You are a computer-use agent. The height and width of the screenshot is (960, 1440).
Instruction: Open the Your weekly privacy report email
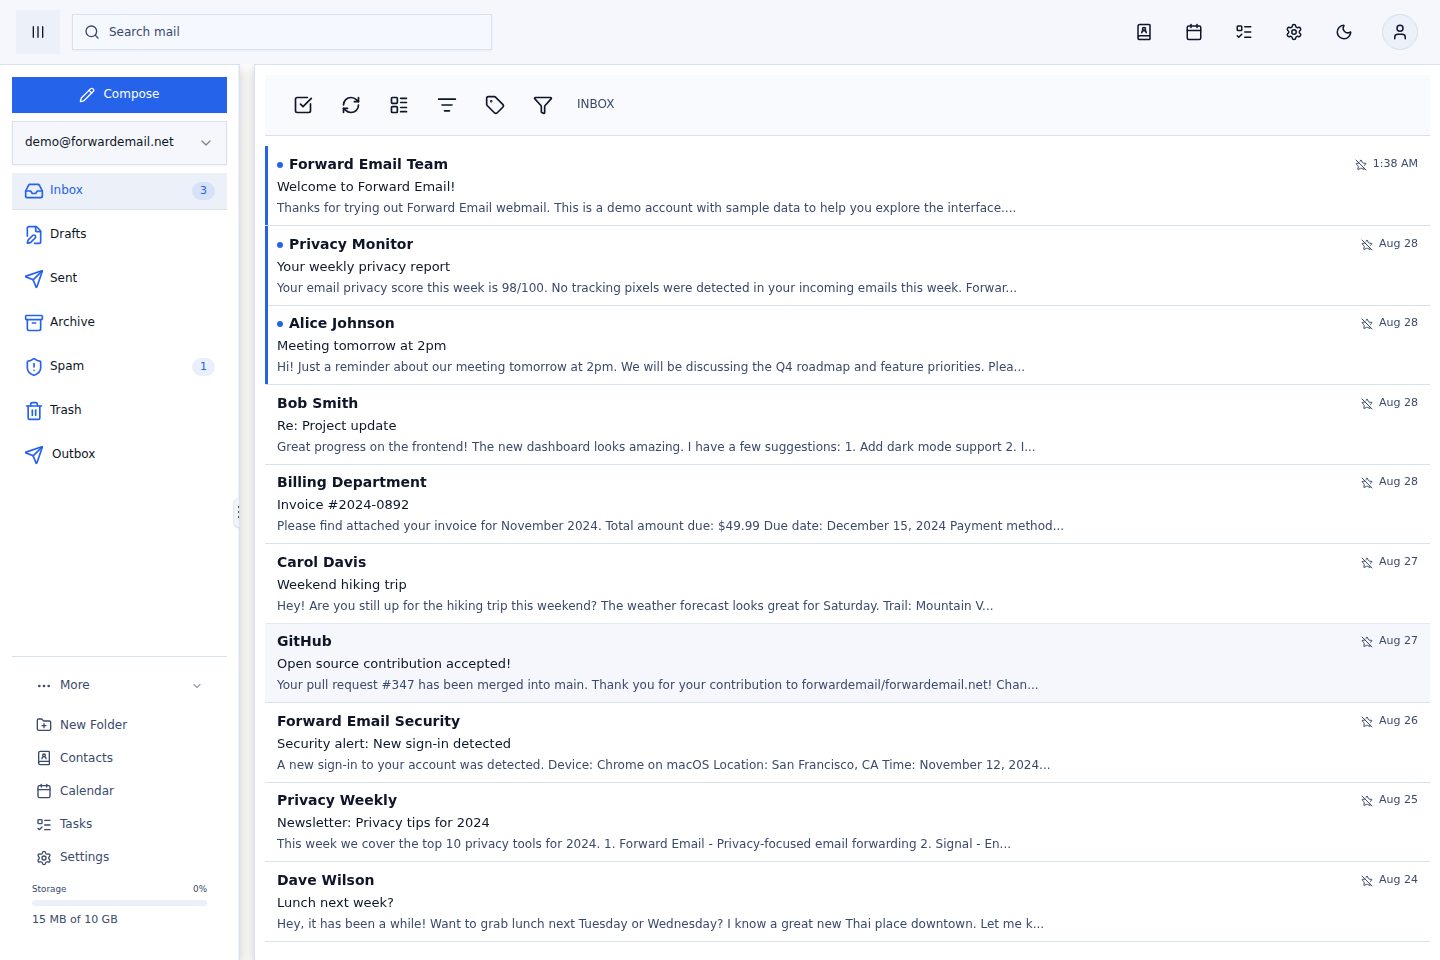pos(848,266)
